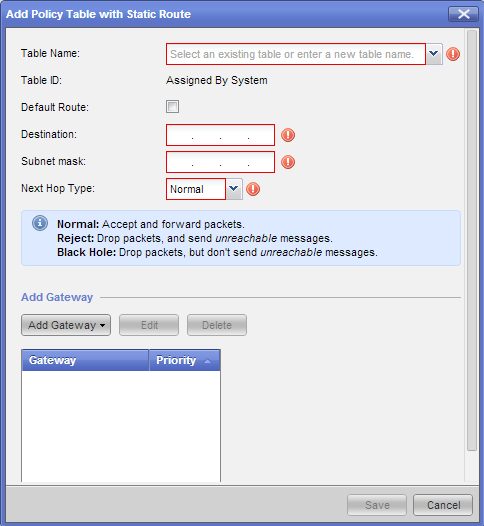Image resolution: width=484 pixels, height=526 pixels.
Task: Click the error icon beside Subnet mask
Action: pos(288,162)
